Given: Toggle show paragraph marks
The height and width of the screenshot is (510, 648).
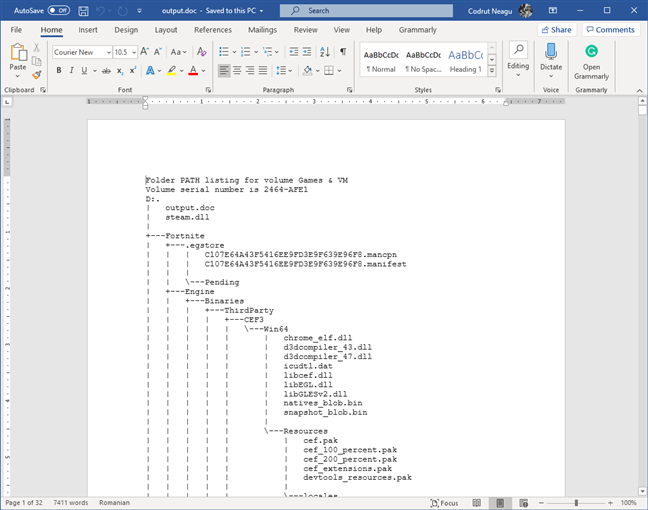Looking at the screenshot, I should (x=343, y=52).
